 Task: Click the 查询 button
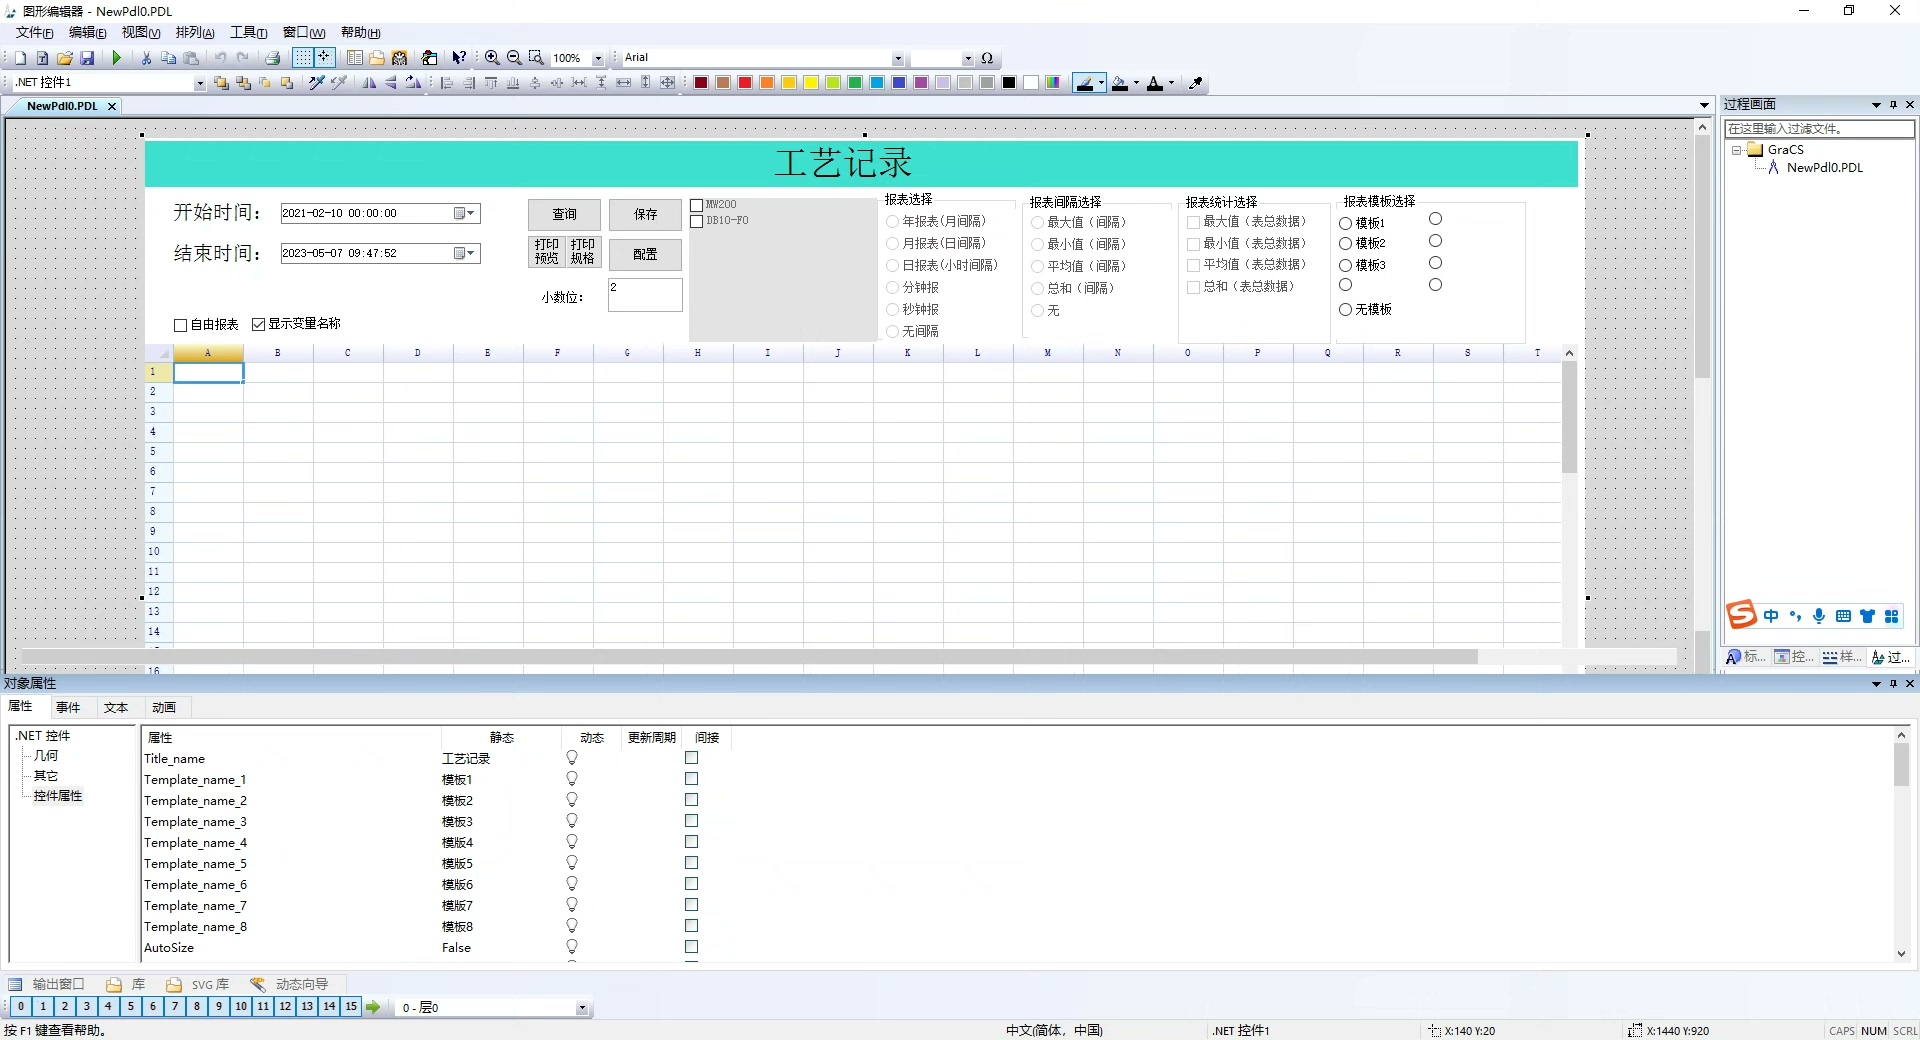(x=564, y=215)
